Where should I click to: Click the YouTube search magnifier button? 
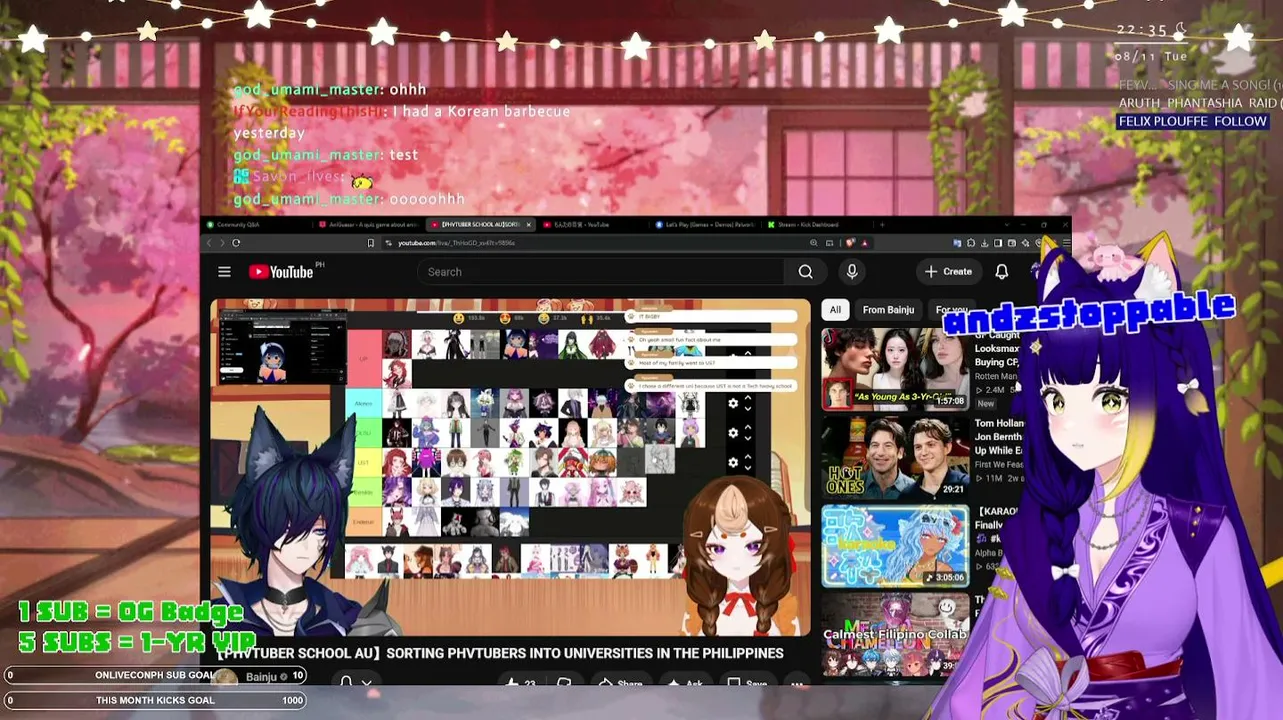coord(805,272)
